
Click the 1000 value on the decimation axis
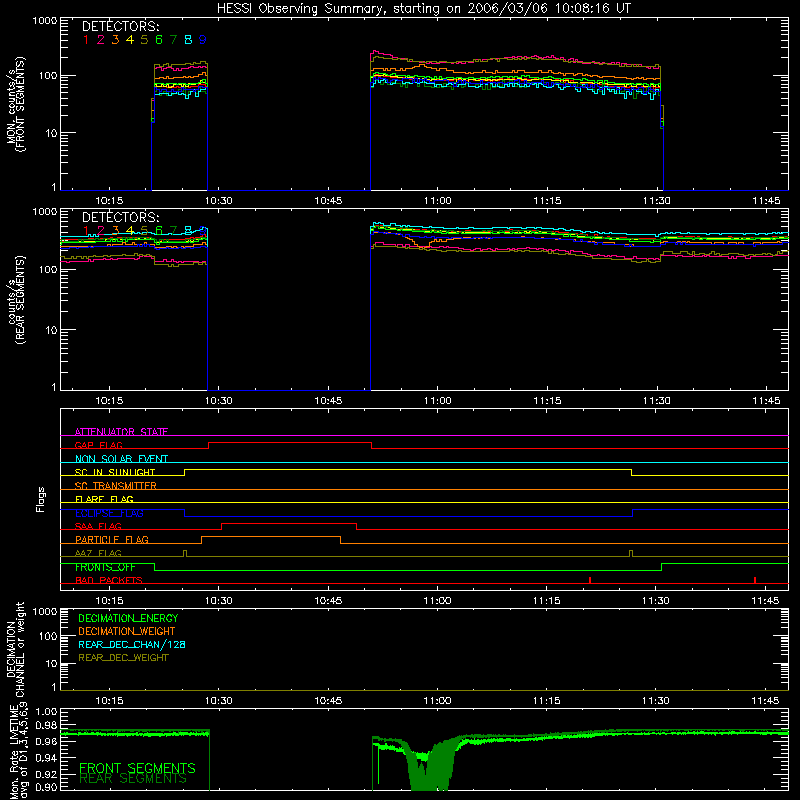click(45, 611)
